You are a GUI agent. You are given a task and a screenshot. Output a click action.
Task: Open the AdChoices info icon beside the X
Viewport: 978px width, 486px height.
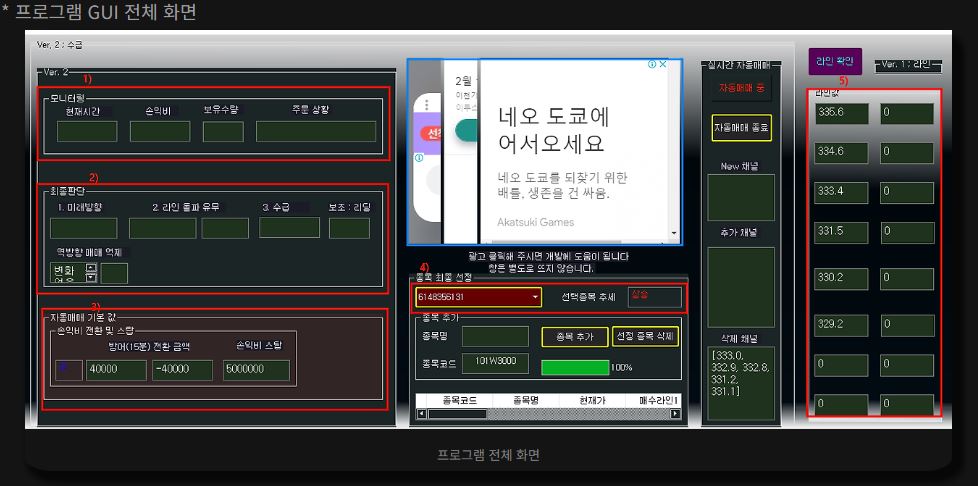[652, 64]
